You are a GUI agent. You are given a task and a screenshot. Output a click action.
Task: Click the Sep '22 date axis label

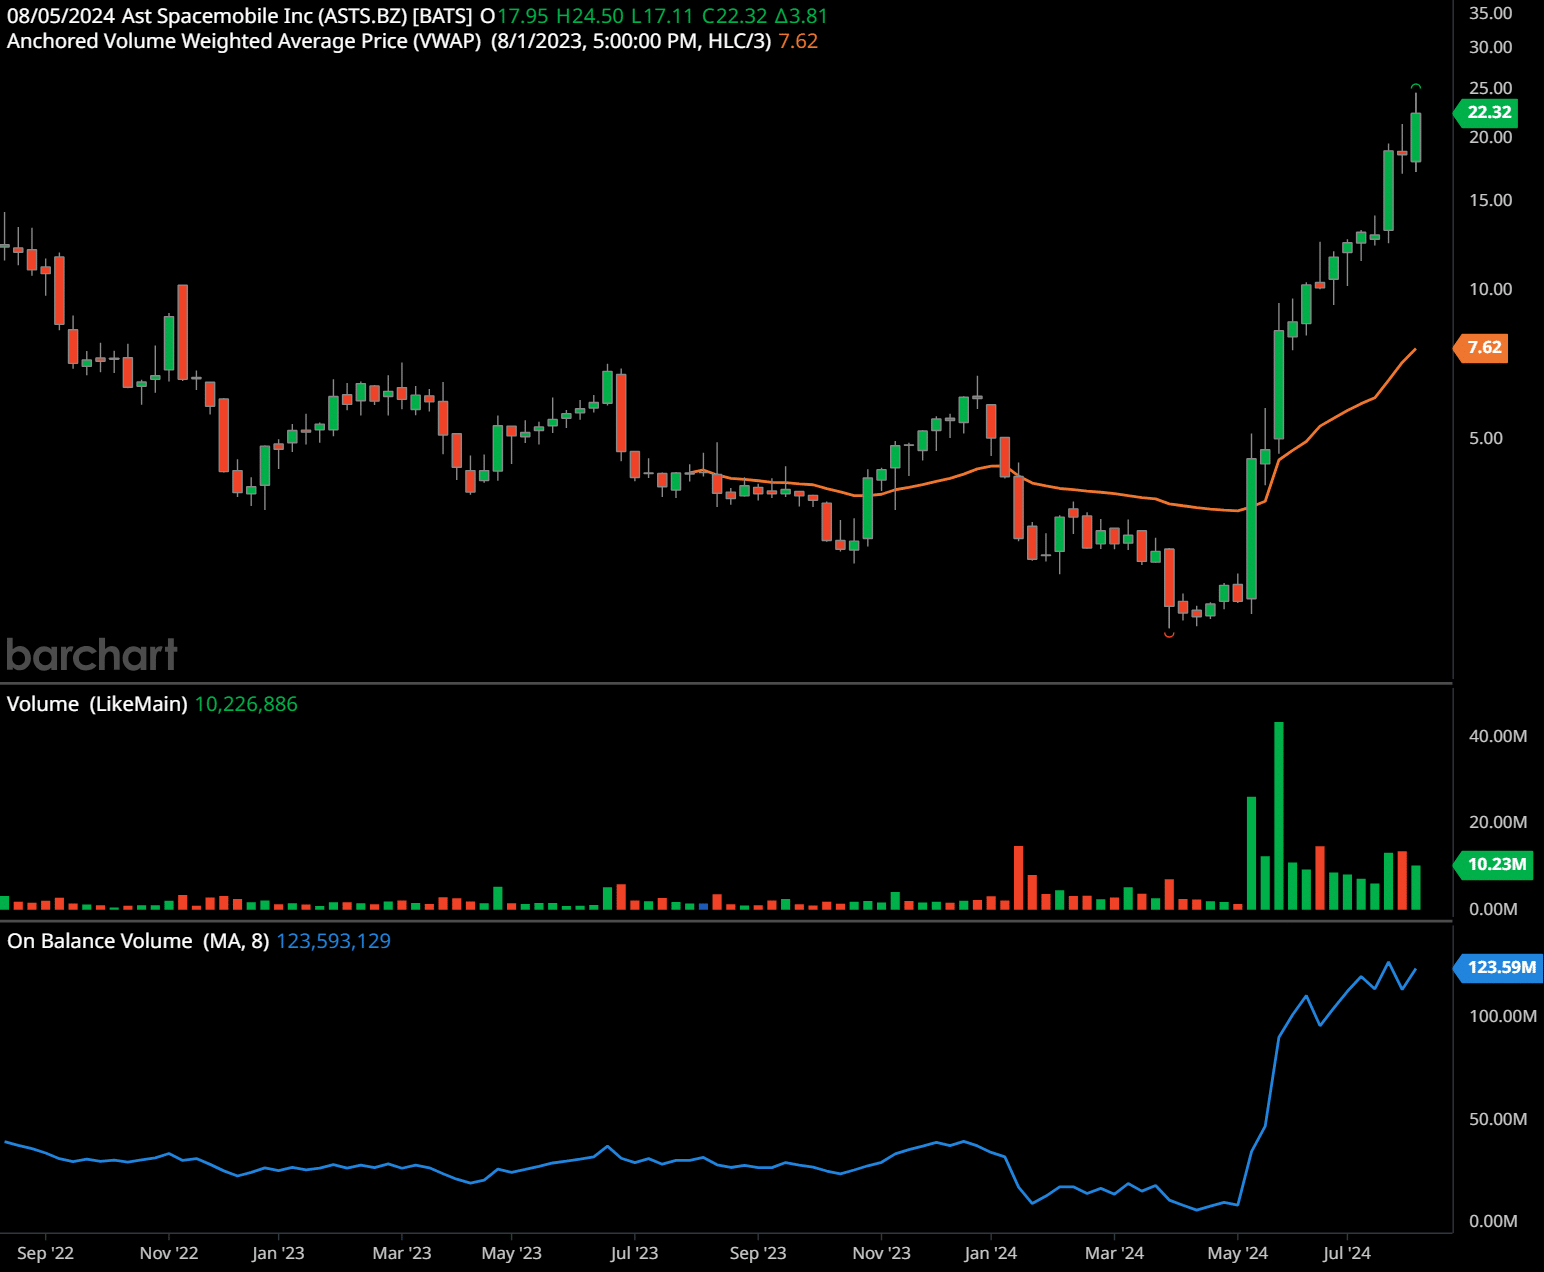tap(45, 1253)
